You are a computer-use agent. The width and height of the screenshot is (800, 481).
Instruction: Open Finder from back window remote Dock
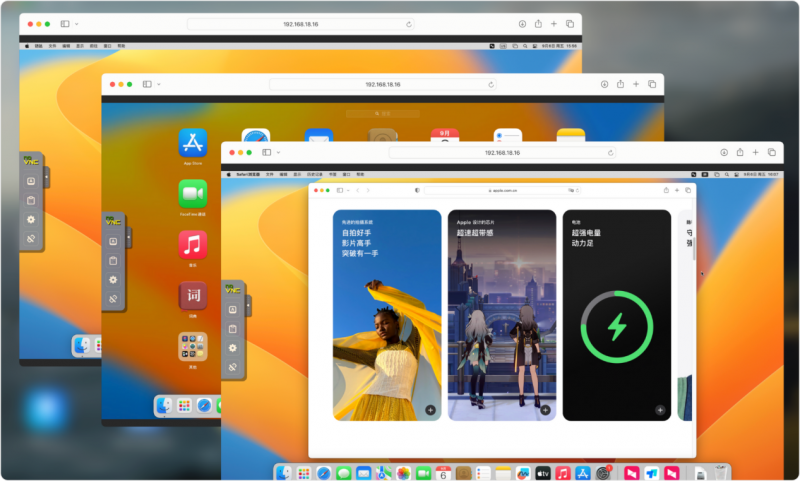coord(82,346)
